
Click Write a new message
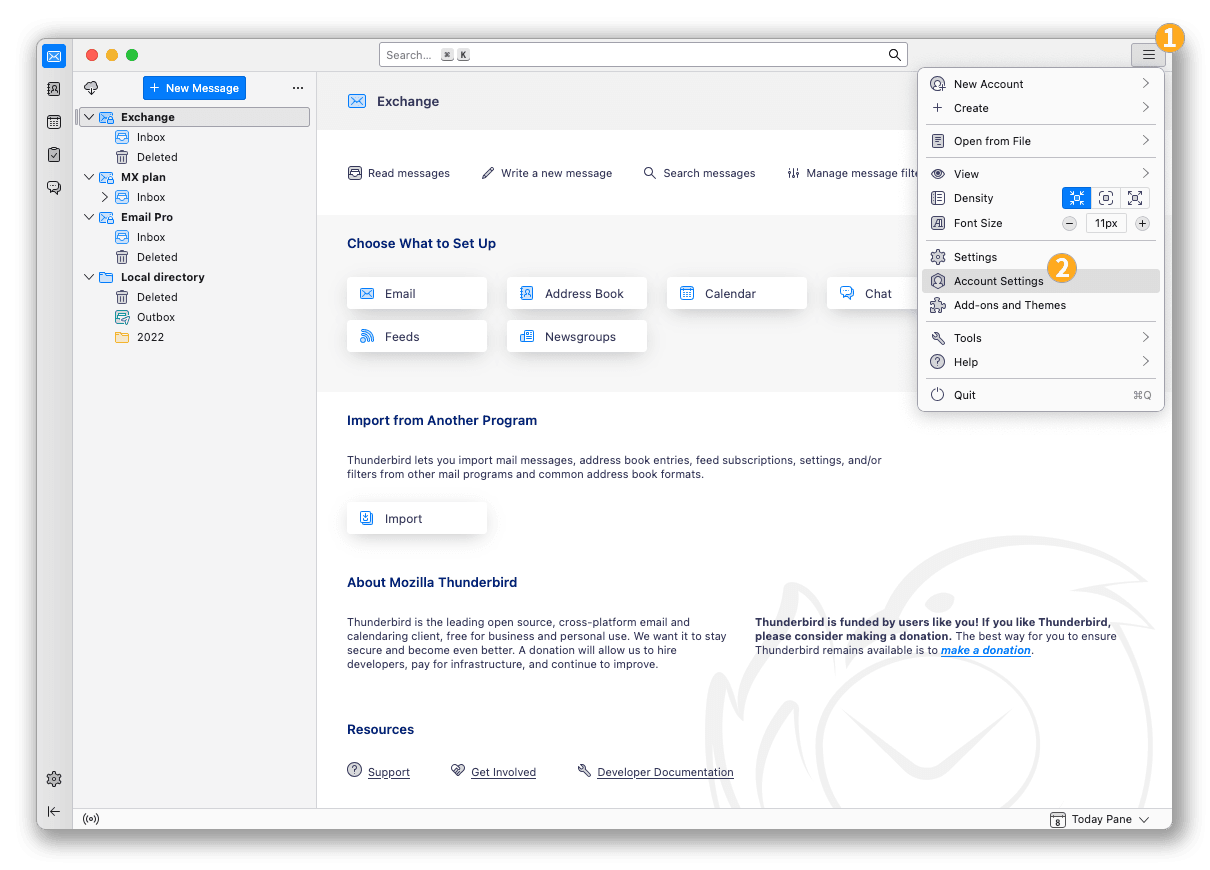547,173
